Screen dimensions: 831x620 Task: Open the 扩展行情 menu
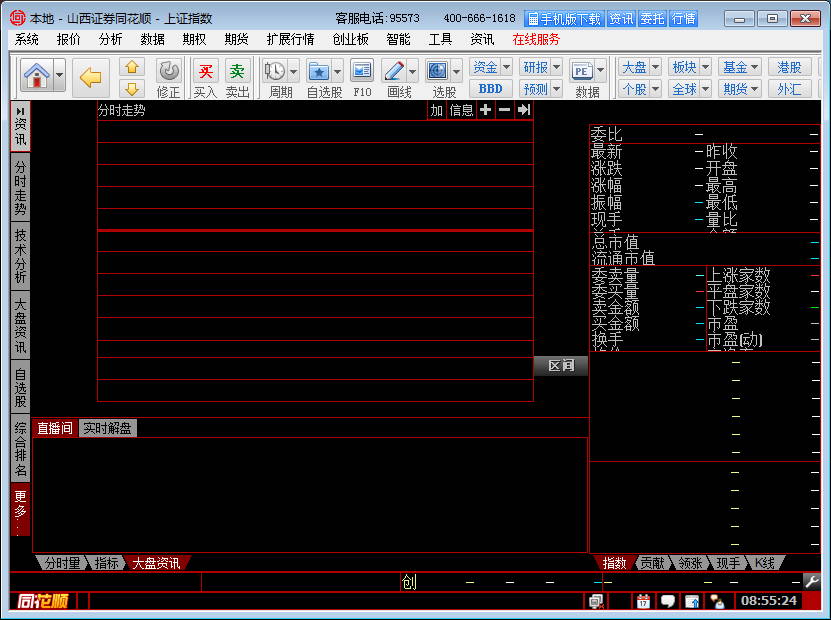point(290,39)
